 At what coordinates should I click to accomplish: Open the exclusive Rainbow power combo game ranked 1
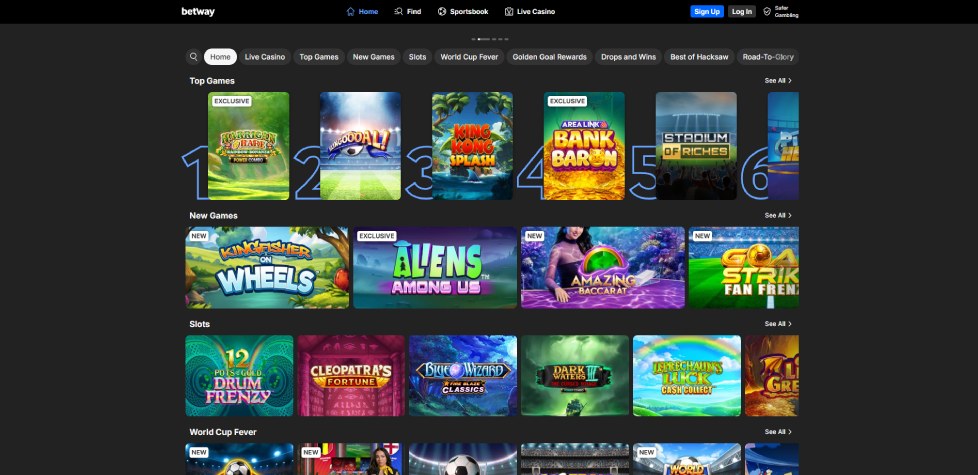click(x=248, y=146)
